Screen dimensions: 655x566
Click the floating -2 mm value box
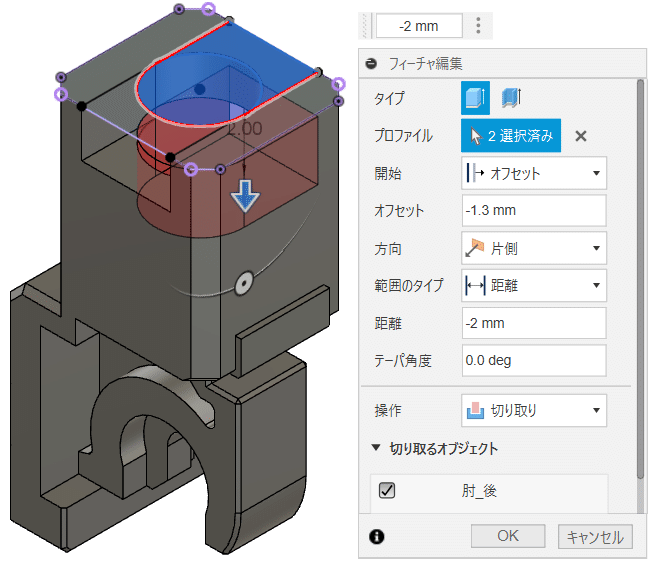click(x=419, y=26)
